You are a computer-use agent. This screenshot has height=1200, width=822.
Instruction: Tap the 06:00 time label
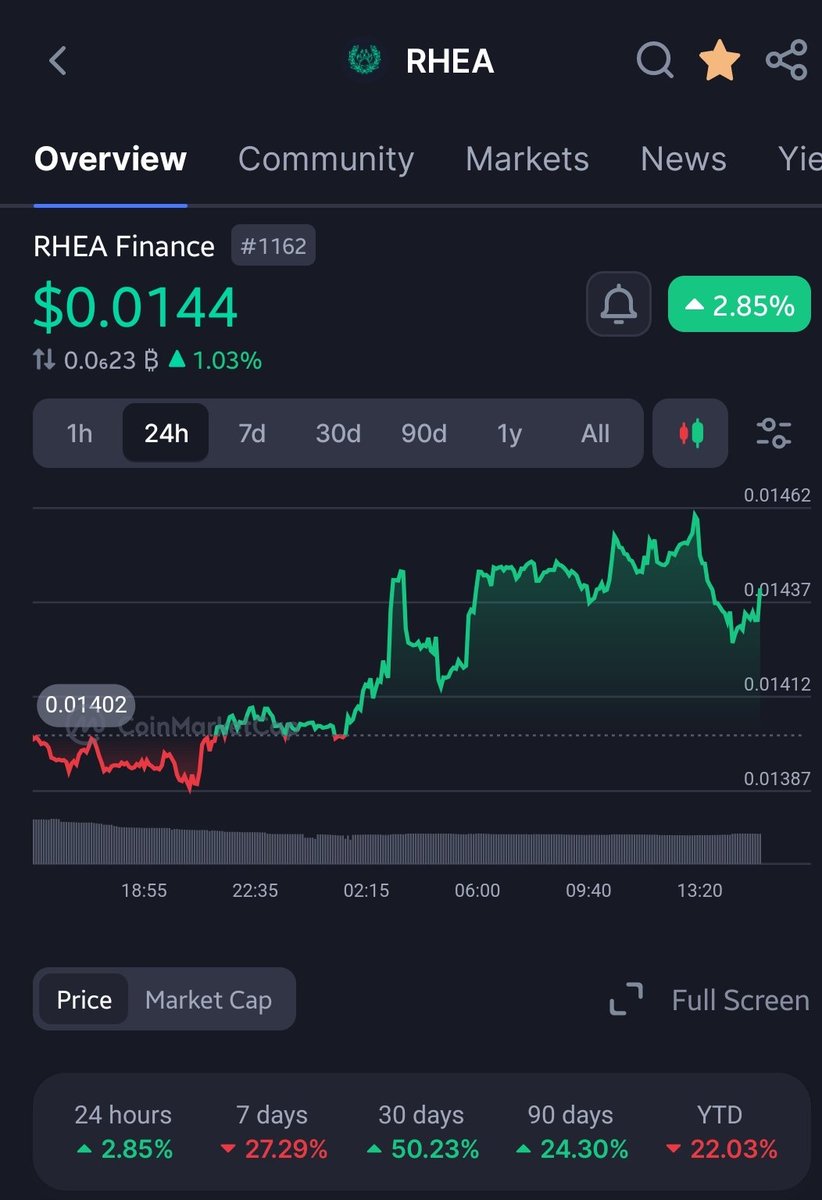pos(477,890)
